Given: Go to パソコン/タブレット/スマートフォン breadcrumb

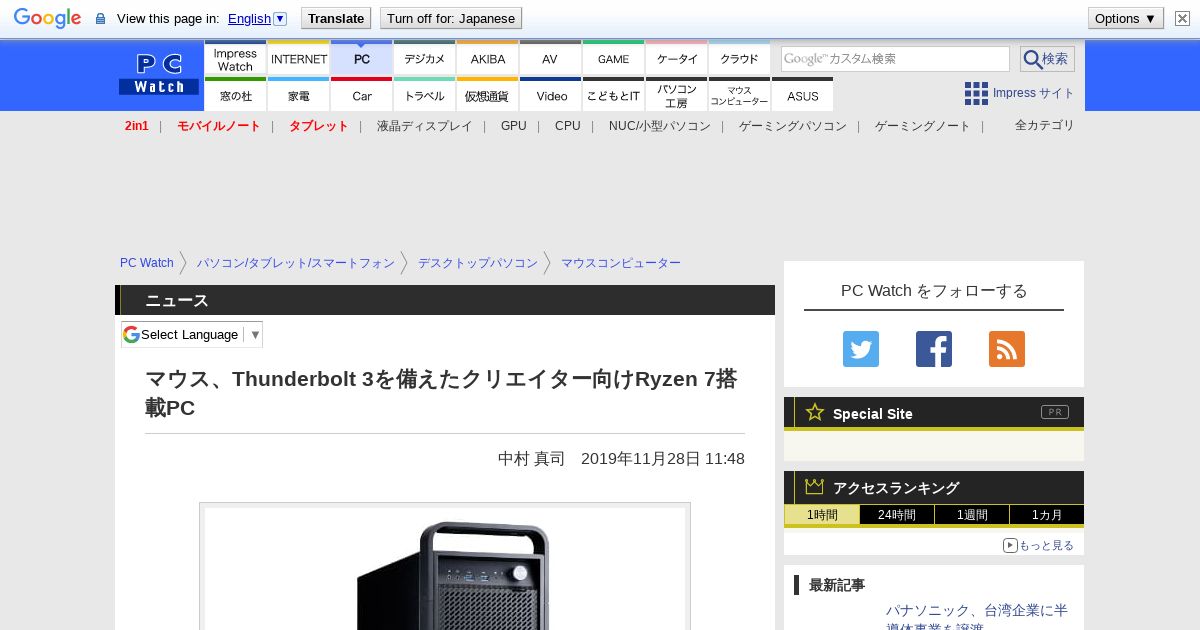Looking at the screenshot, I should pos(296,263).
